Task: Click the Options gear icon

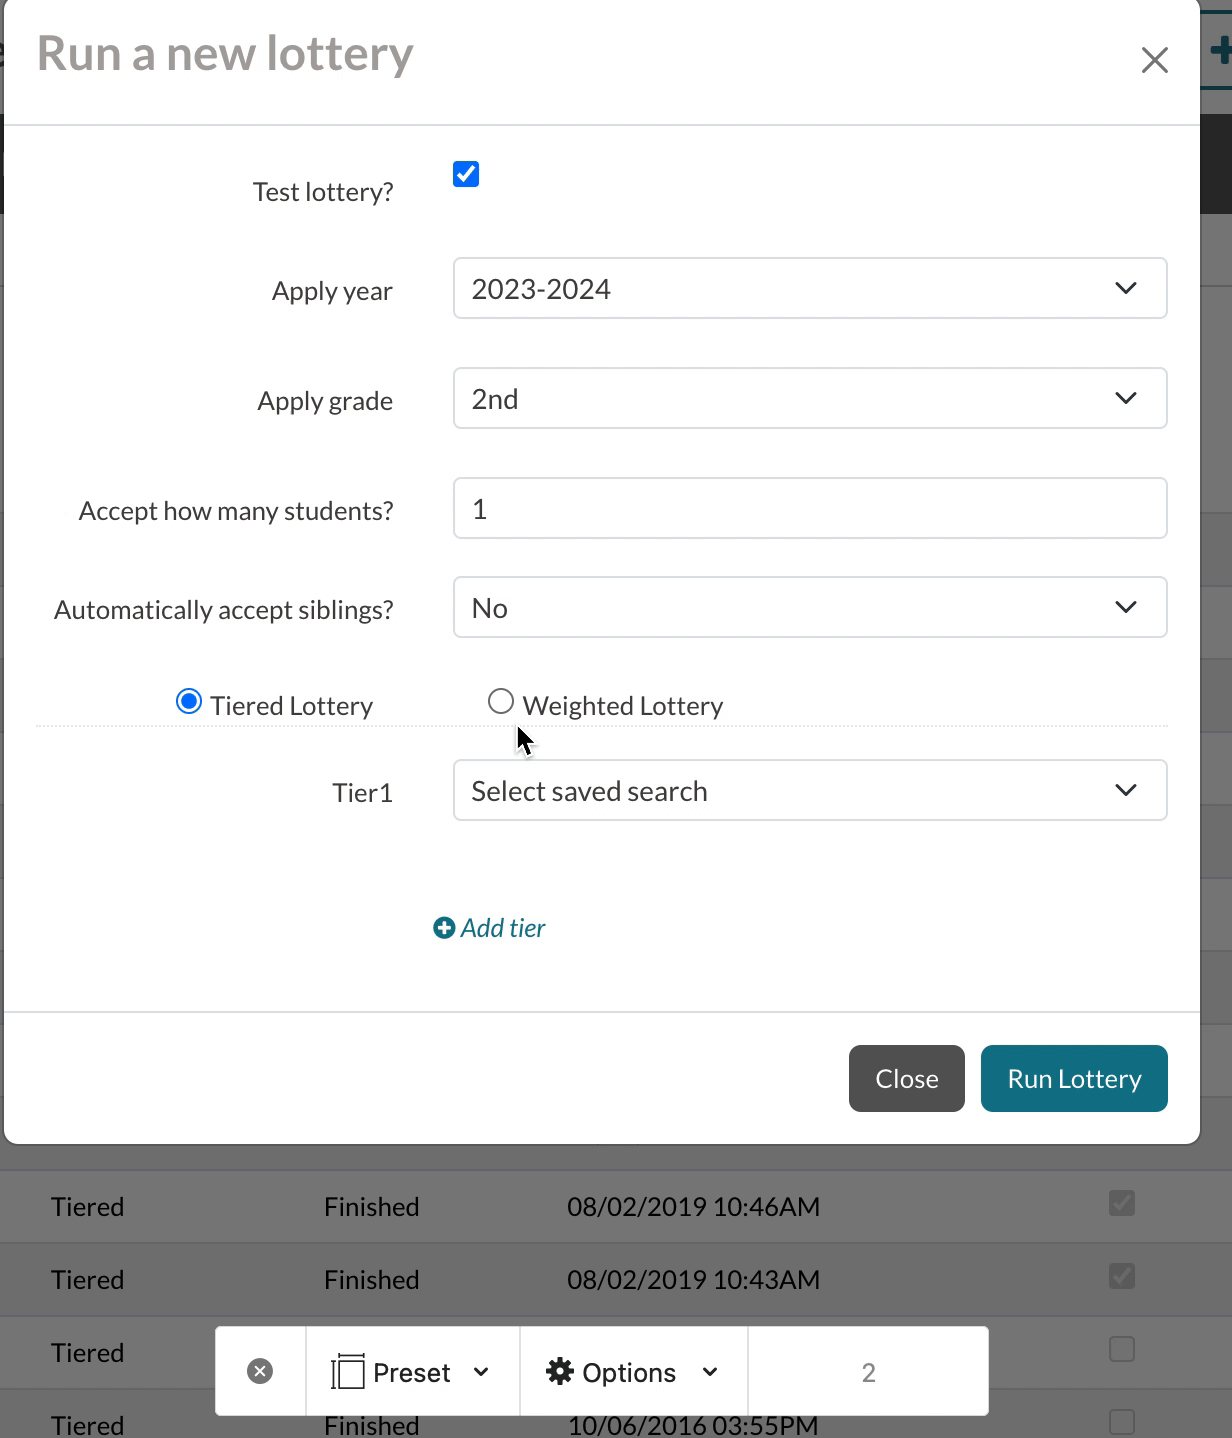Action: pyautogui.click(x=560, y=1372)
